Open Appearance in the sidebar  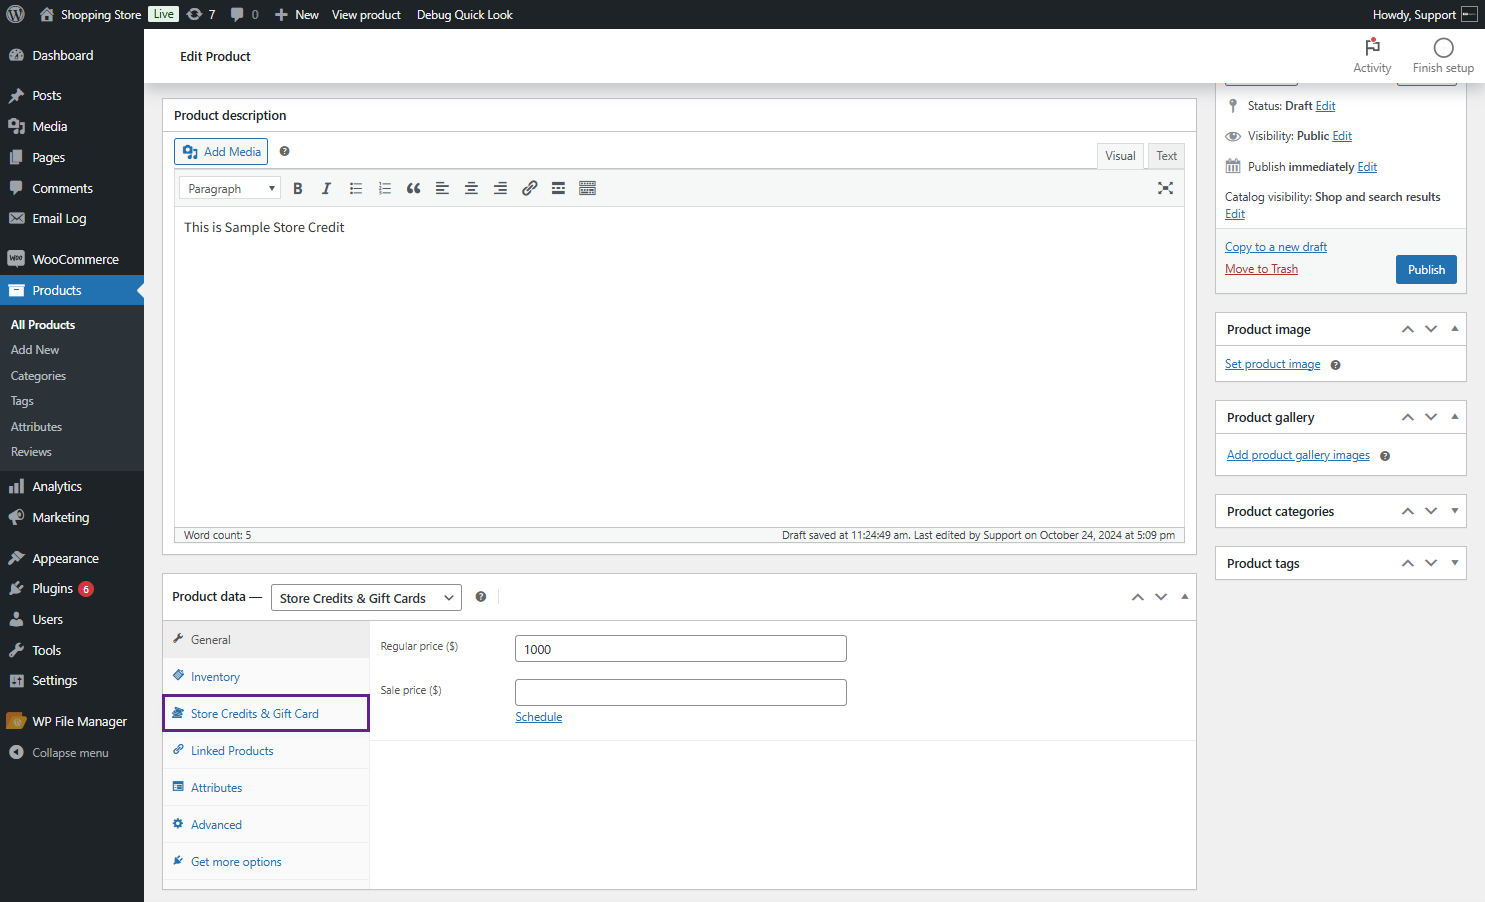72,558
